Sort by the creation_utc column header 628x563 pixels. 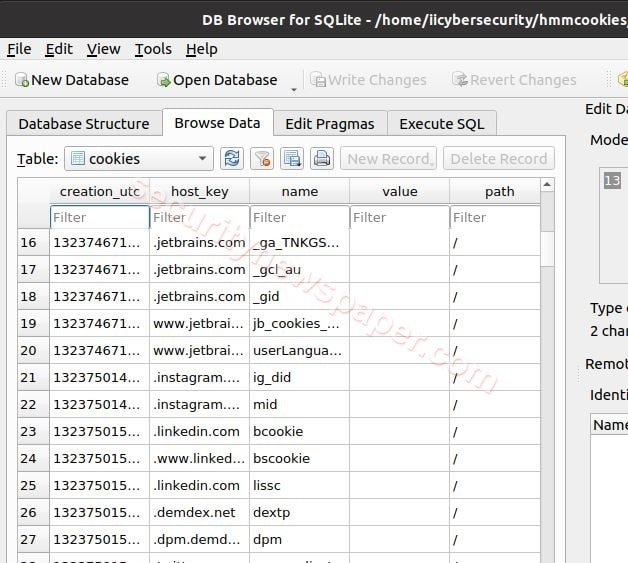[x=99, y=191]
